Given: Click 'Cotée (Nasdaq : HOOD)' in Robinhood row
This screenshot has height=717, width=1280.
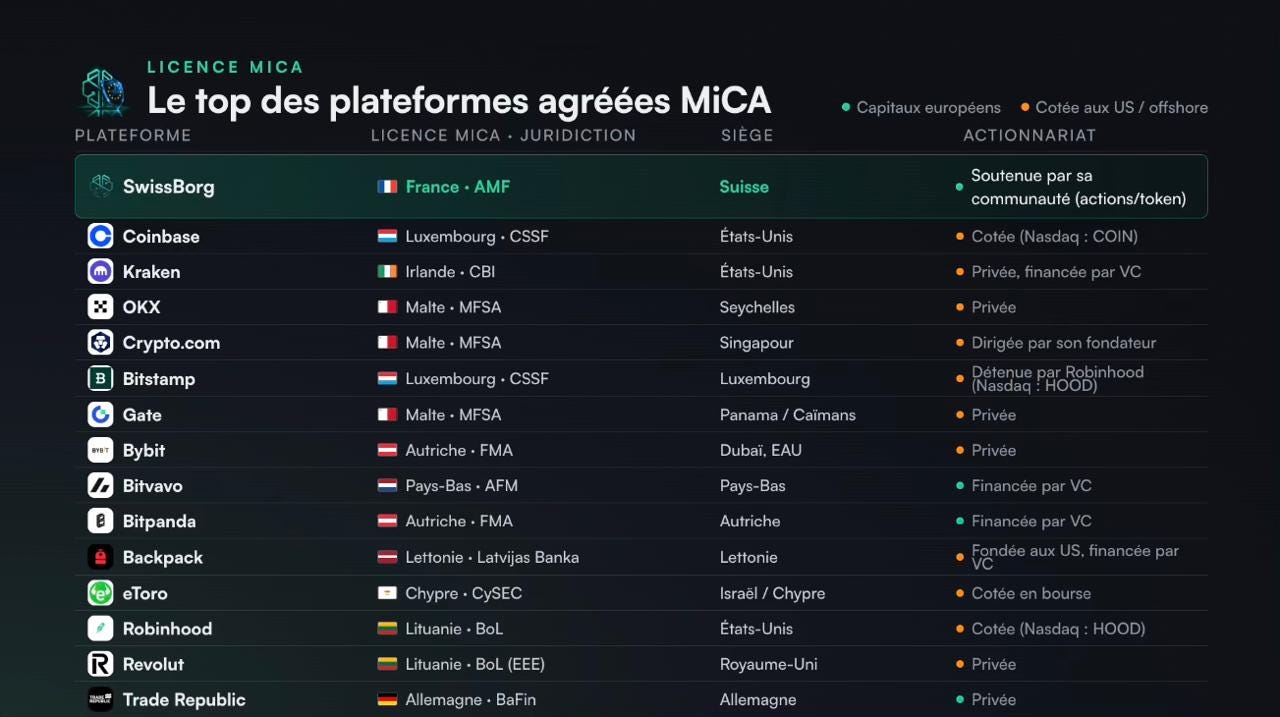Looking at the screenshot, I should click(1058, 628).
